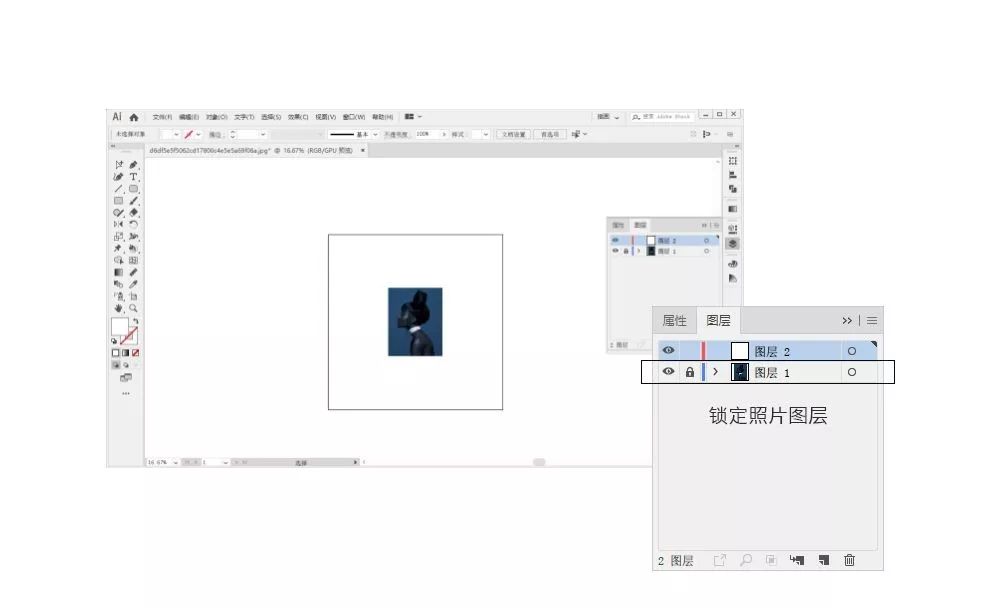Create a new layer in the enlarged panel
The image size is (1000, 608).
point(822,561)
